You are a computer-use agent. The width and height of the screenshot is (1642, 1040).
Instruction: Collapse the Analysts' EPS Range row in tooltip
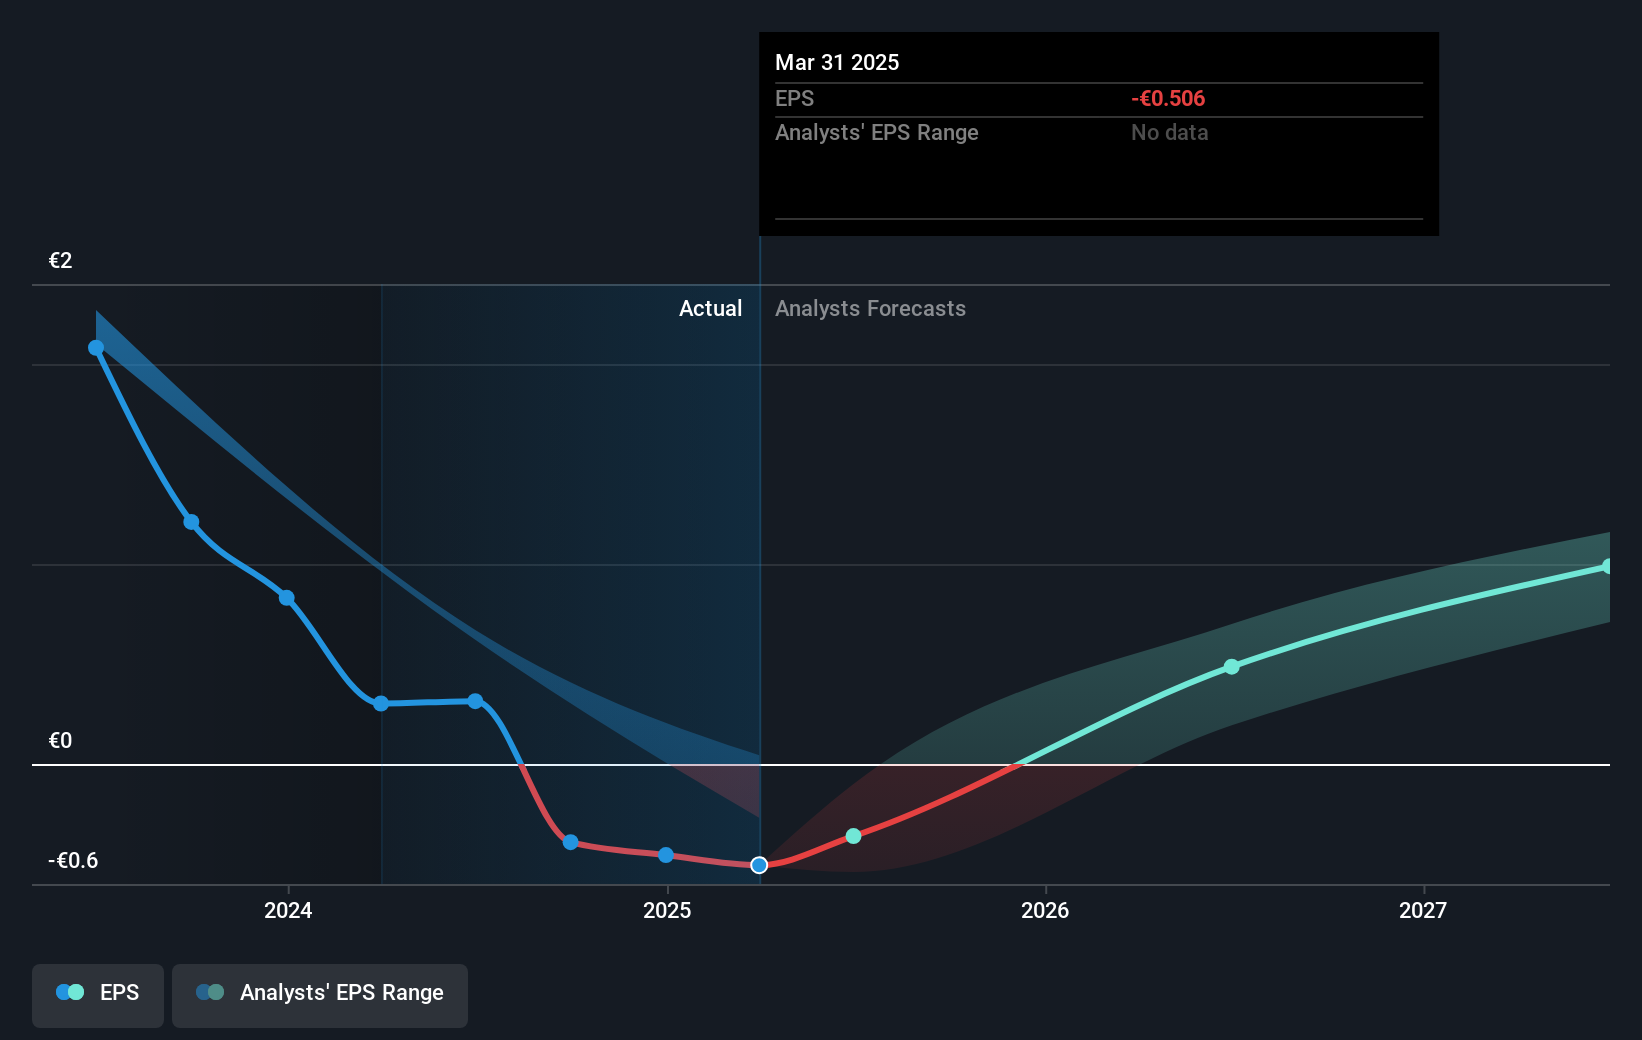coord(876,132)
